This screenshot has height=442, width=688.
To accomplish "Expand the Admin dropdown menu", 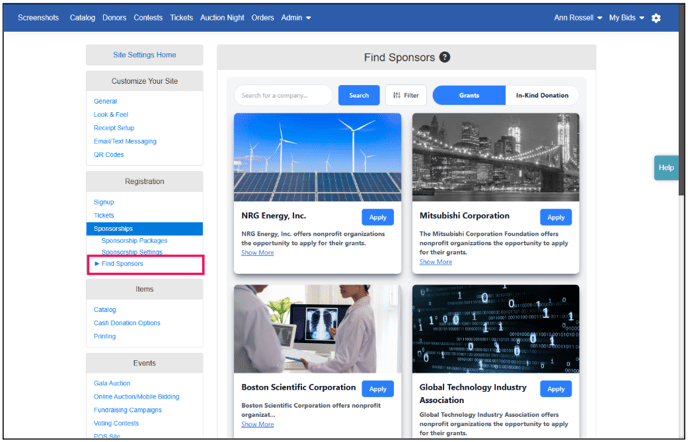I will tap(296, 18).
